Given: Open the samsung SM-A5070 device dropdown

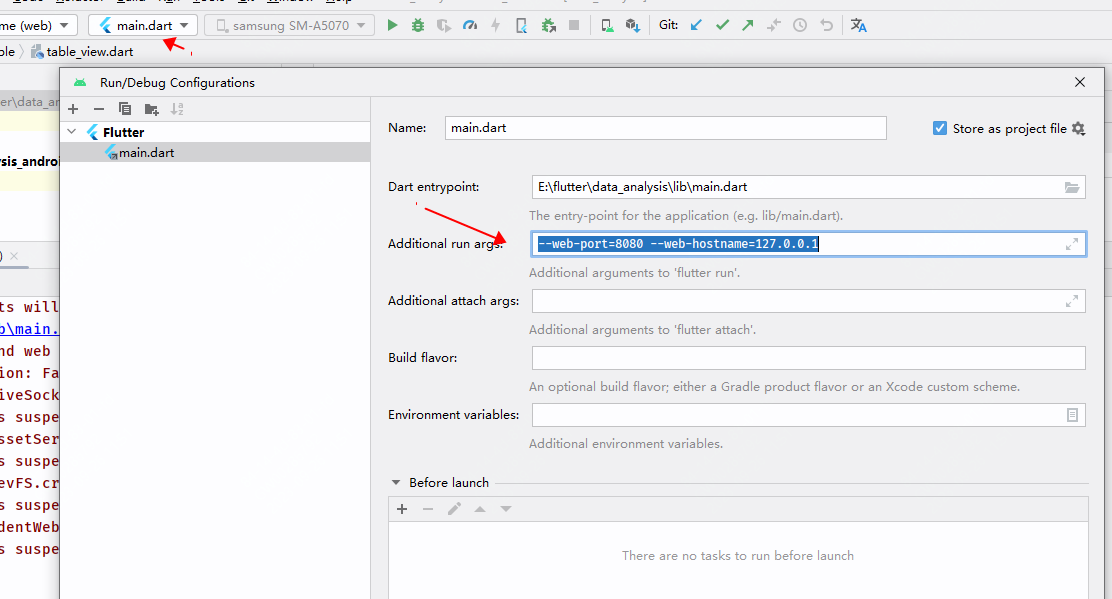Looking at the screenshot, I should (289, 26).
